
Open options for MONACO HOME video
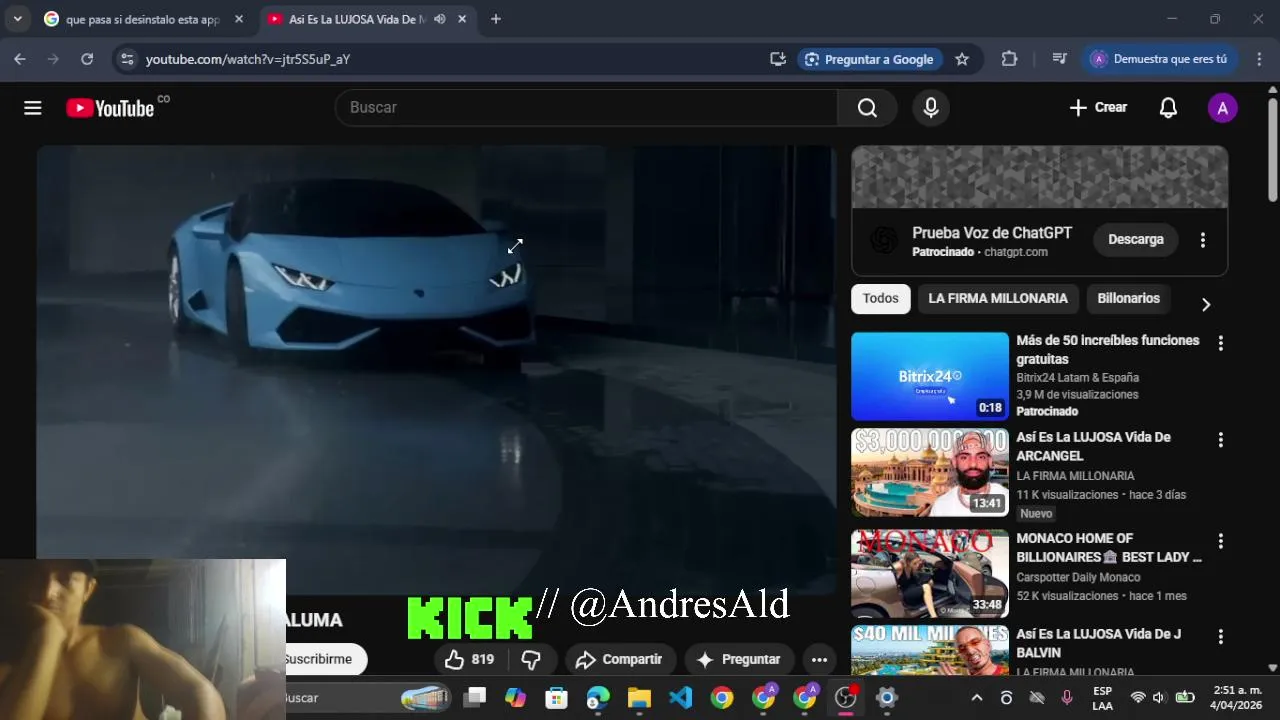coord(1220,541)
